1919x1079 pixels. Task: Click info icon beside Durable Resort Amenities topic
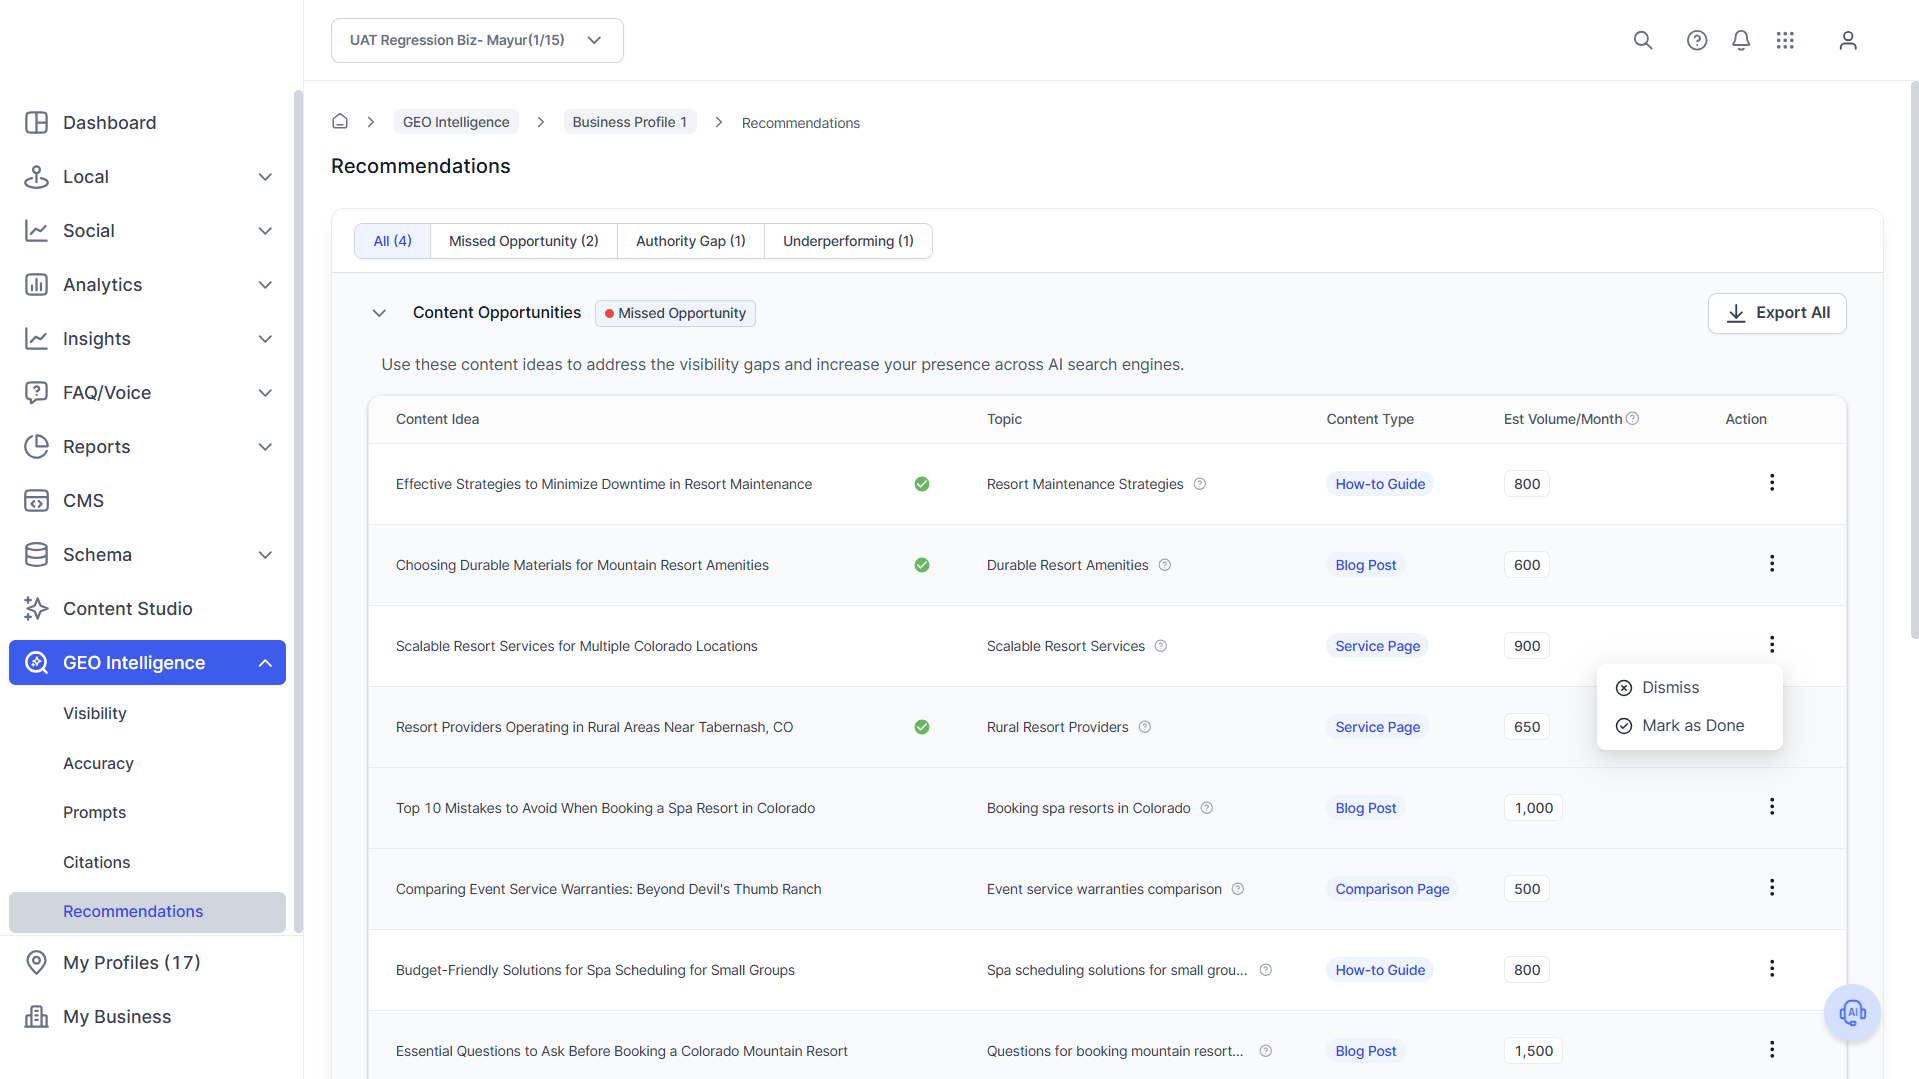click(1165, 565)
